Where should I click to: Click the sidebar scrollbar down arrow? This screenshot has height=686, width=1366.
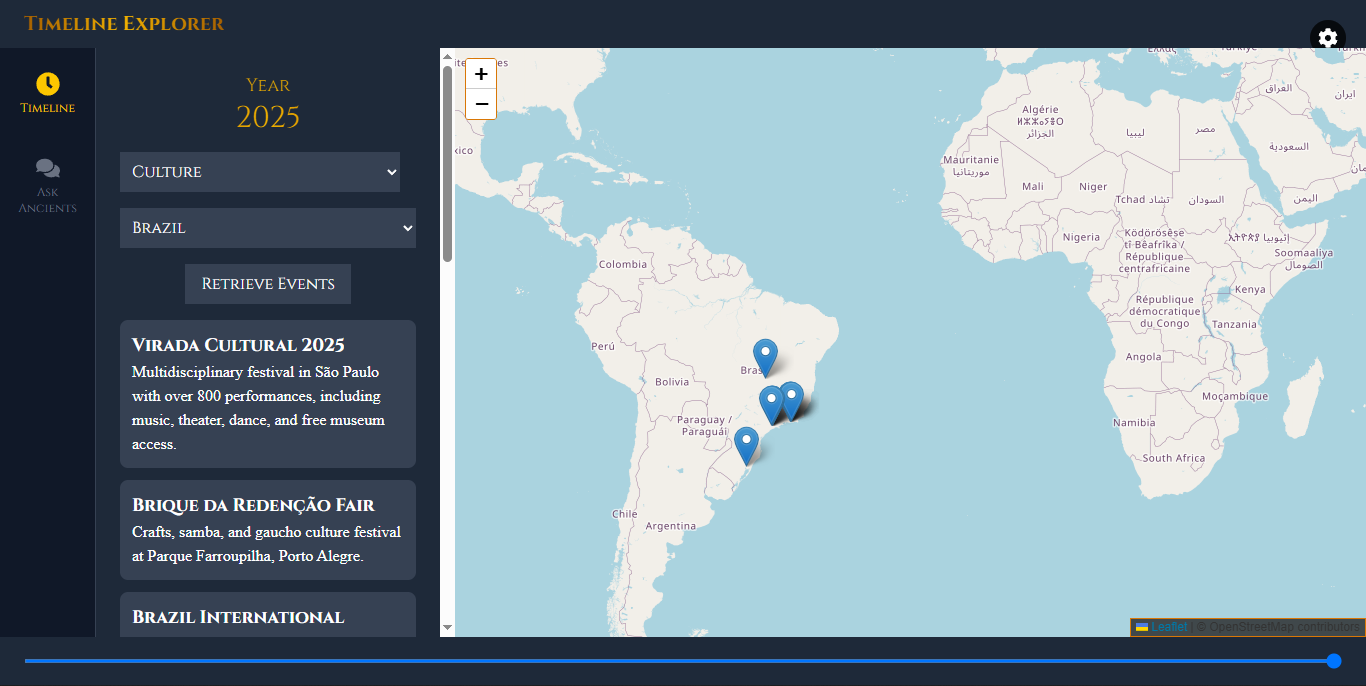447,628
